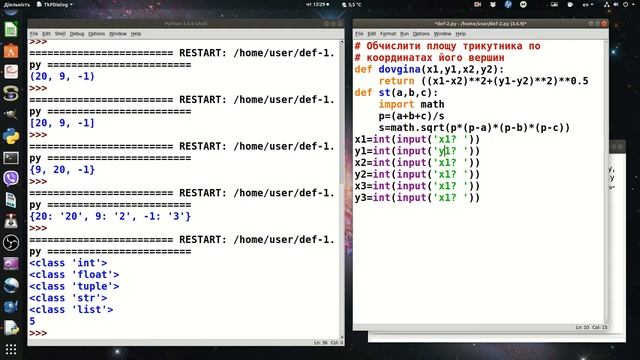Viewport: 640px width, 360px height.
Task: Click the Python Shell window title bar
Action: coord(186,24)
